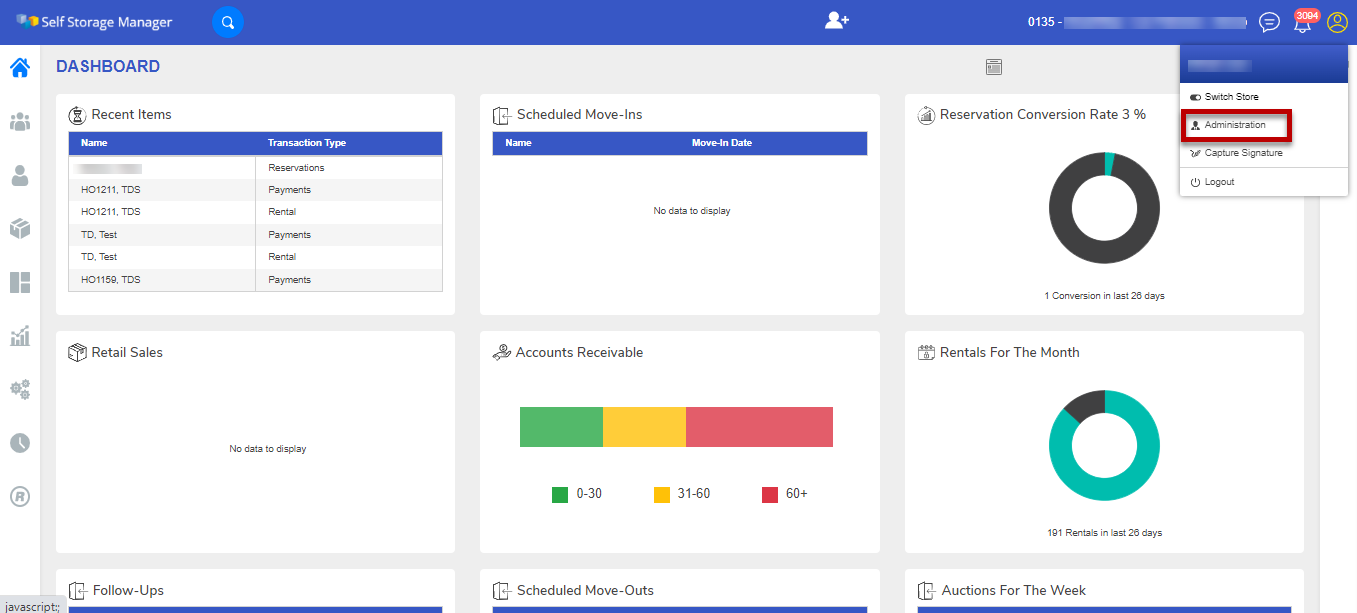
Task: Click the Home dashboard sidebar icon
Action: (x=20, y=68)
